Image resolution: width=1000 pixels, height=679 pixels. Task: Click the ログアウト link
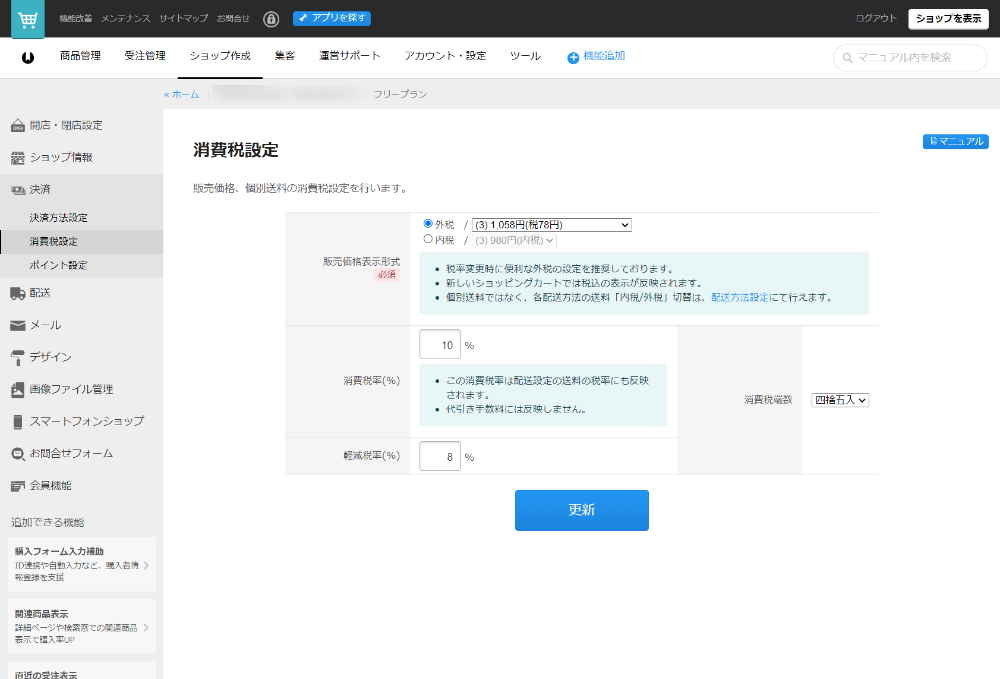pyautogui.click(x=876, y=18)
